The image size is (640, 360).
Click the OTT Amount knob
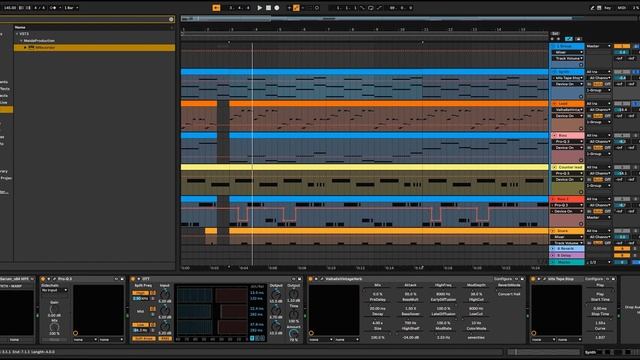(293, 333)
